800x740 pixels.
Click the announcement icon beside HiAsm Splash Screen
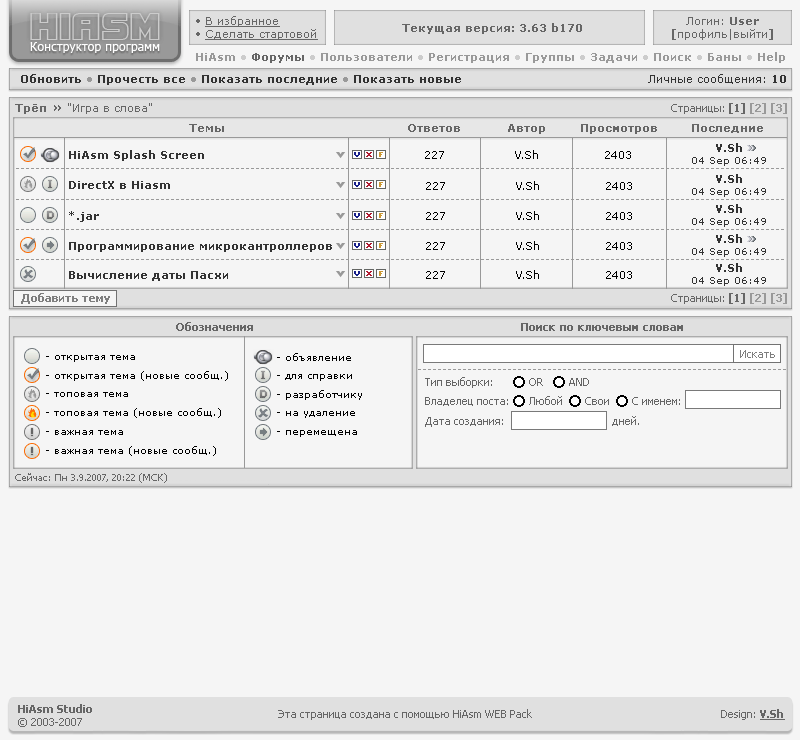coord(50,155)
